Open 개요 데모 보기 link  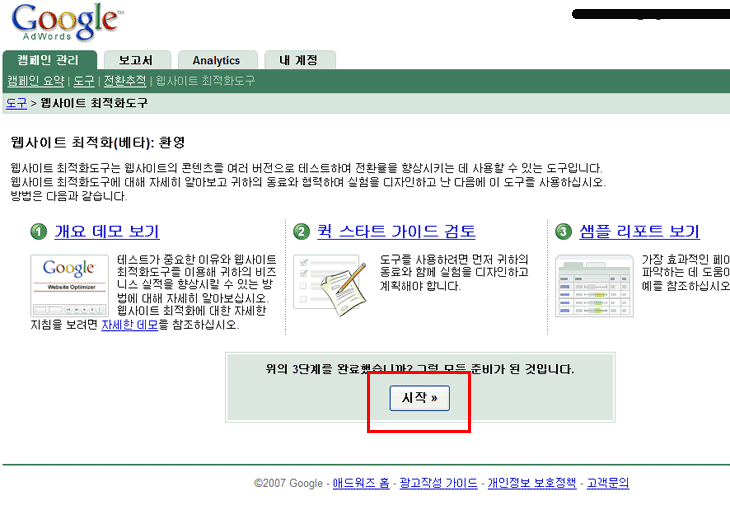[x=107, y=231]
